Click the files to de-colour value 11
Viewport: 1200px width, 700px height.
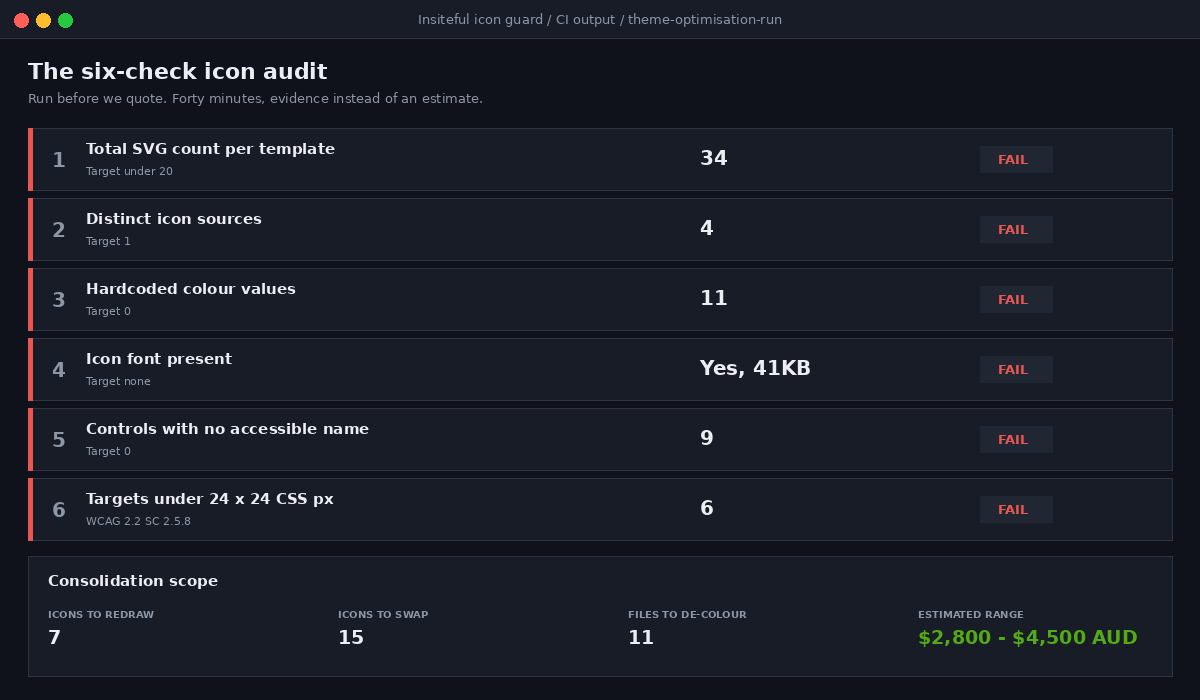[x=641, y=638]
